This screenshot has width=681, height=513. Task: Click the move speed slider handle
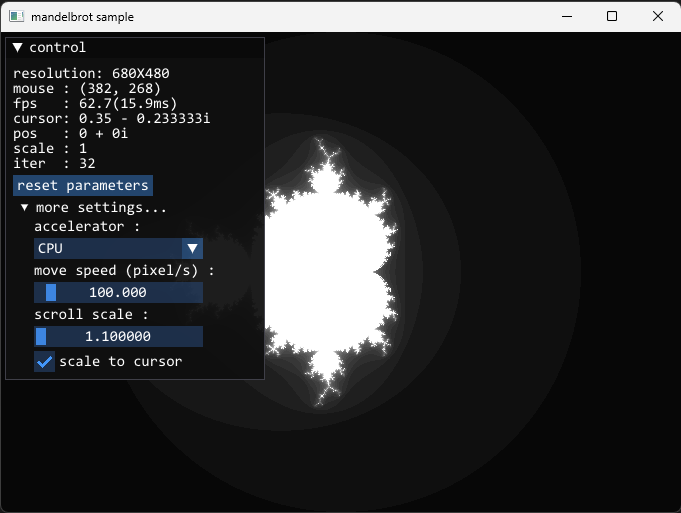coord(51,292)
